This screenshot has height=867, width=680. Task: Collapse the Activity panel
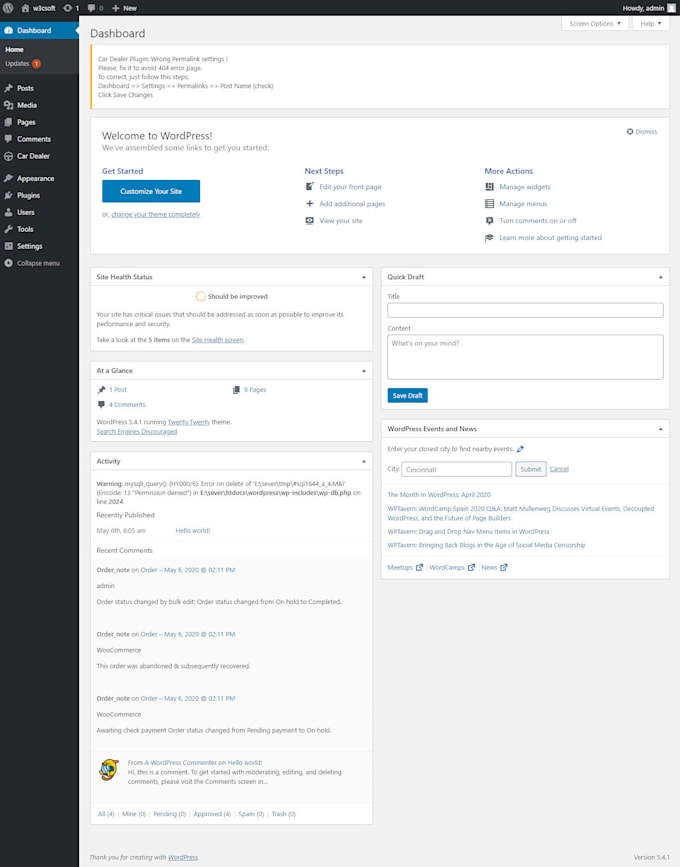pyautogui.click(x=364, y=461)
